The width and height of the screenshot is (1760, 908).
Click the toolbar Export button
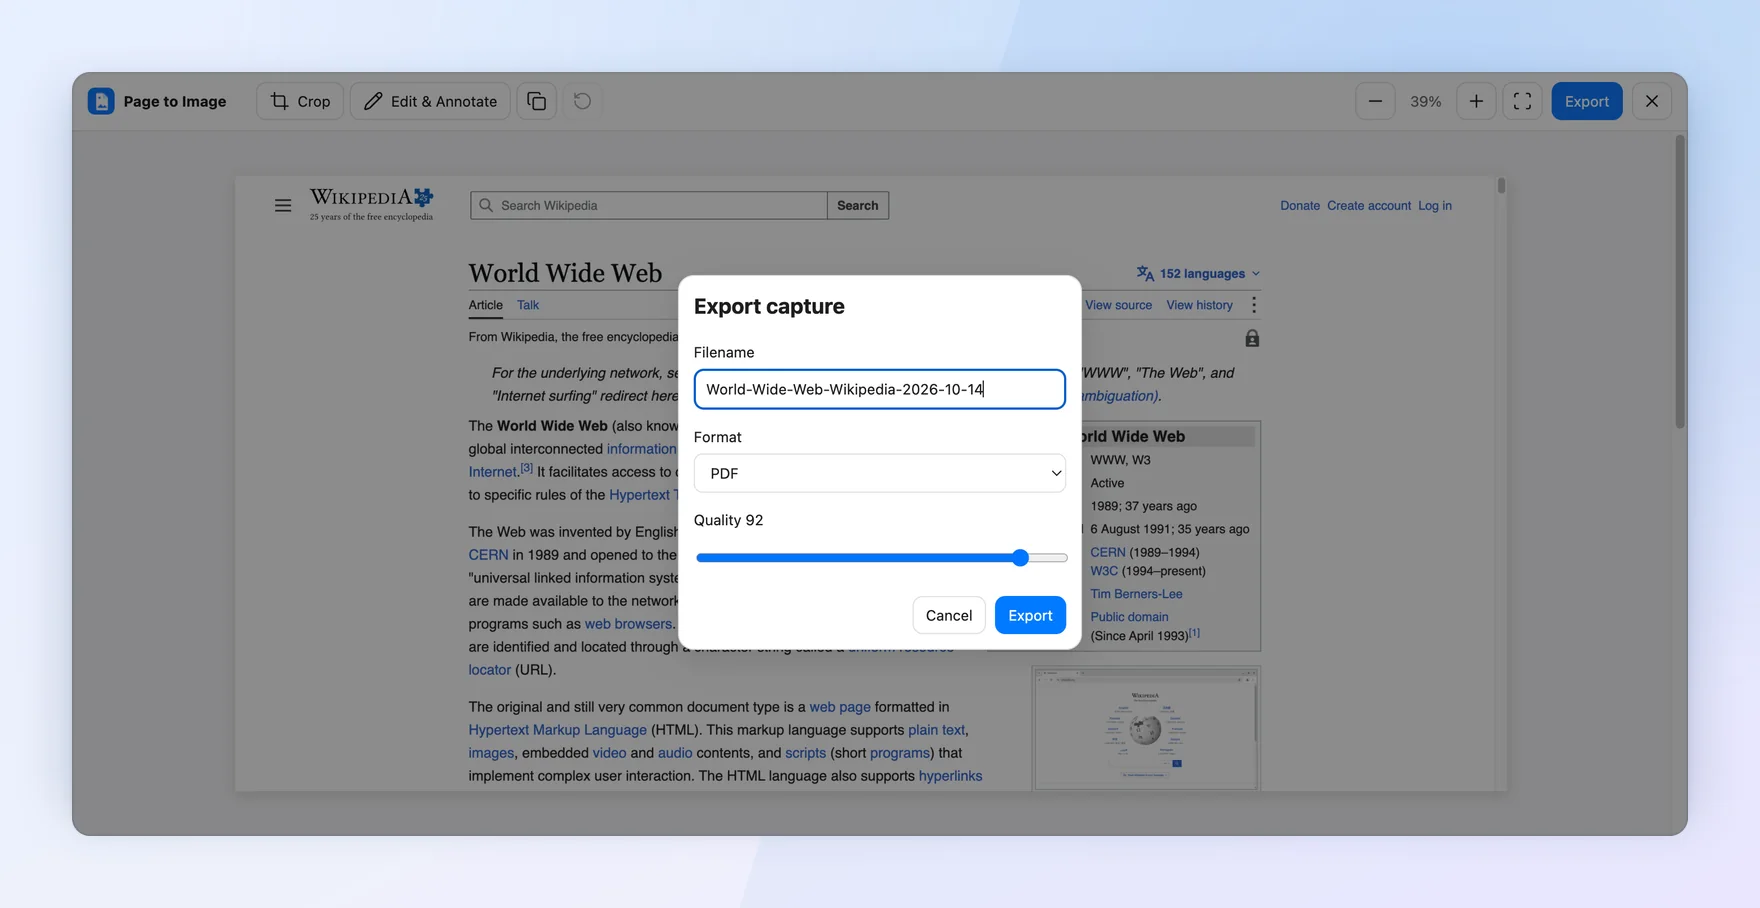[x=1587, y=101]
